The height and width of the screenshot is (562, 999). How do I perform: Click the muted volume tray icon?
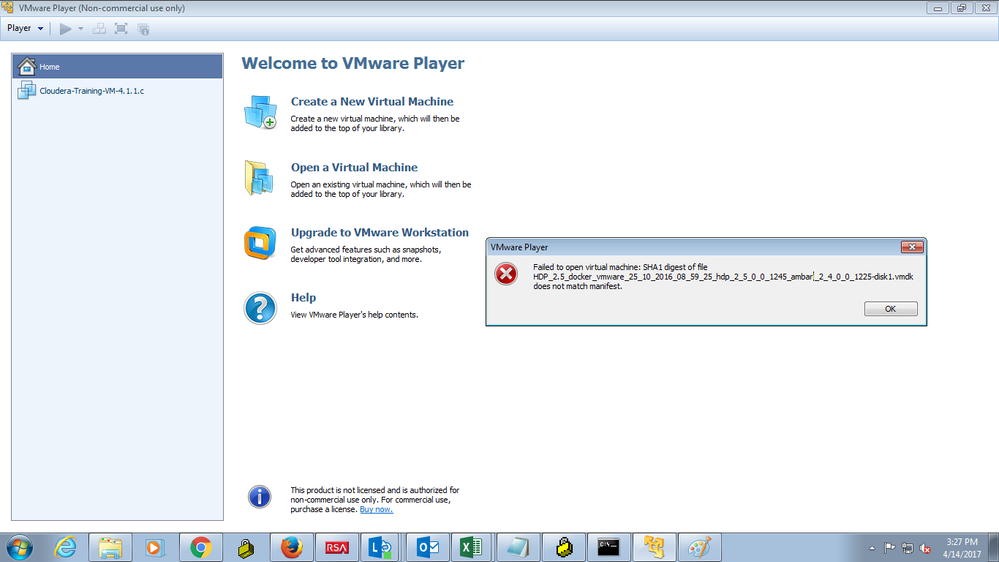926,548
